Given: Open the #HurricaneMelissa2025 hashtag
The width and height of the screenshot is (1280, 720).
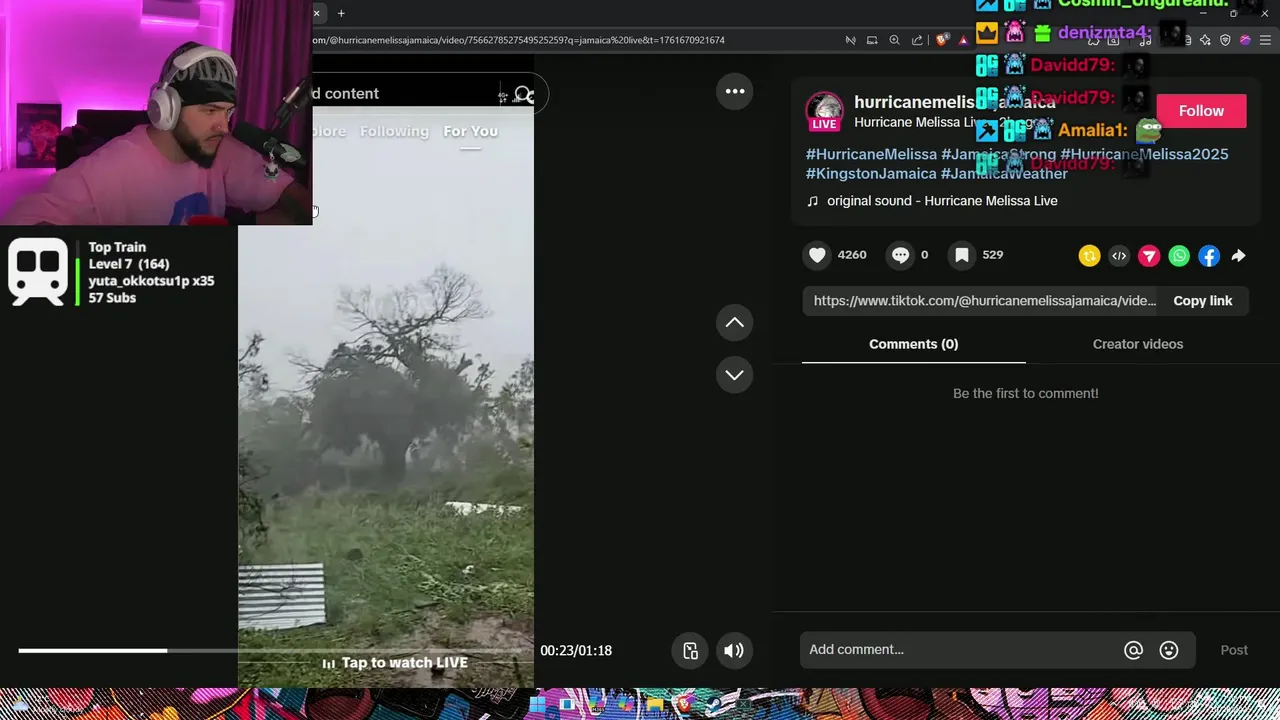Looking at the screenshot, I should 1144,154.
